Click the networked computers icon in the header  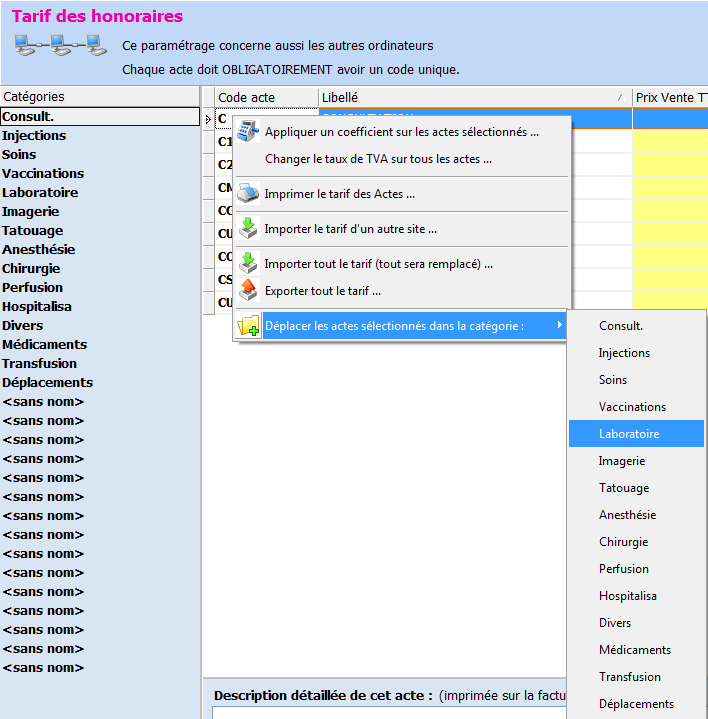(60, 45)
